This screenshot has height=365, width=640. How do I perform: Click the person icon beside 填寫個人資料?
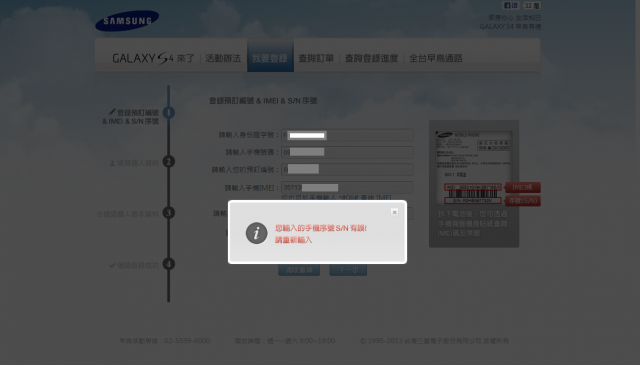(x=112, y=163)
